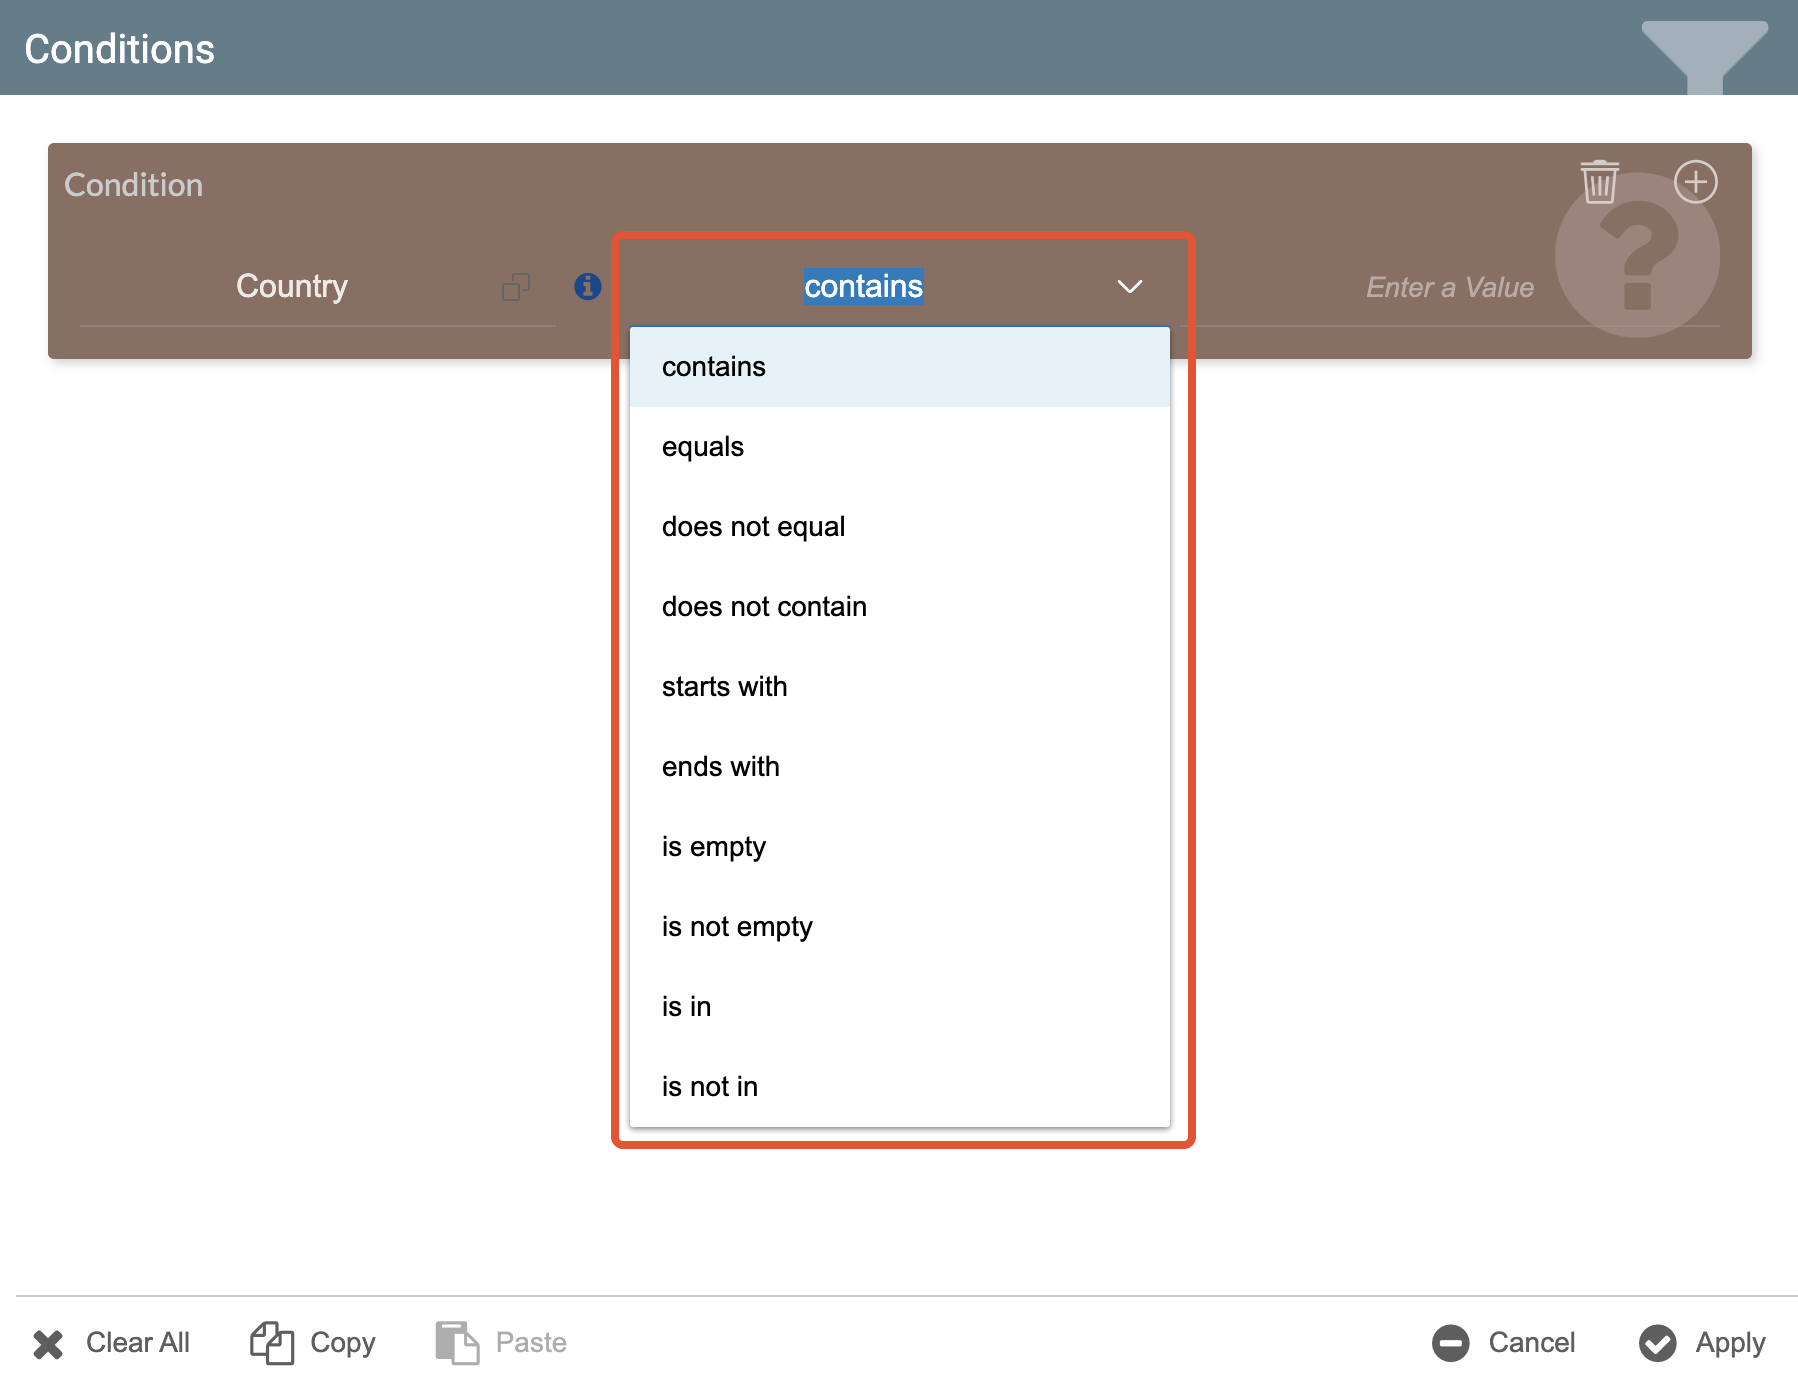Click the selected contains operator field

[863, 287]
